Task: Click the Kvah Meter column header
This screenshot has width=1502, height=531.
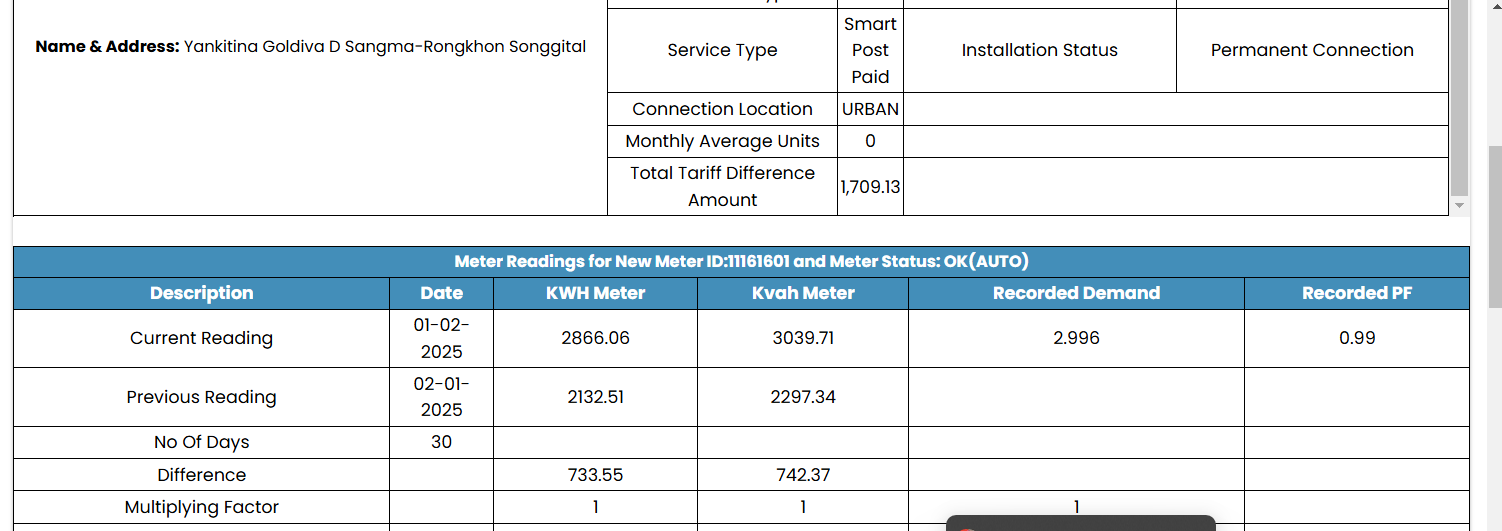Action: (x=803, y=293)
